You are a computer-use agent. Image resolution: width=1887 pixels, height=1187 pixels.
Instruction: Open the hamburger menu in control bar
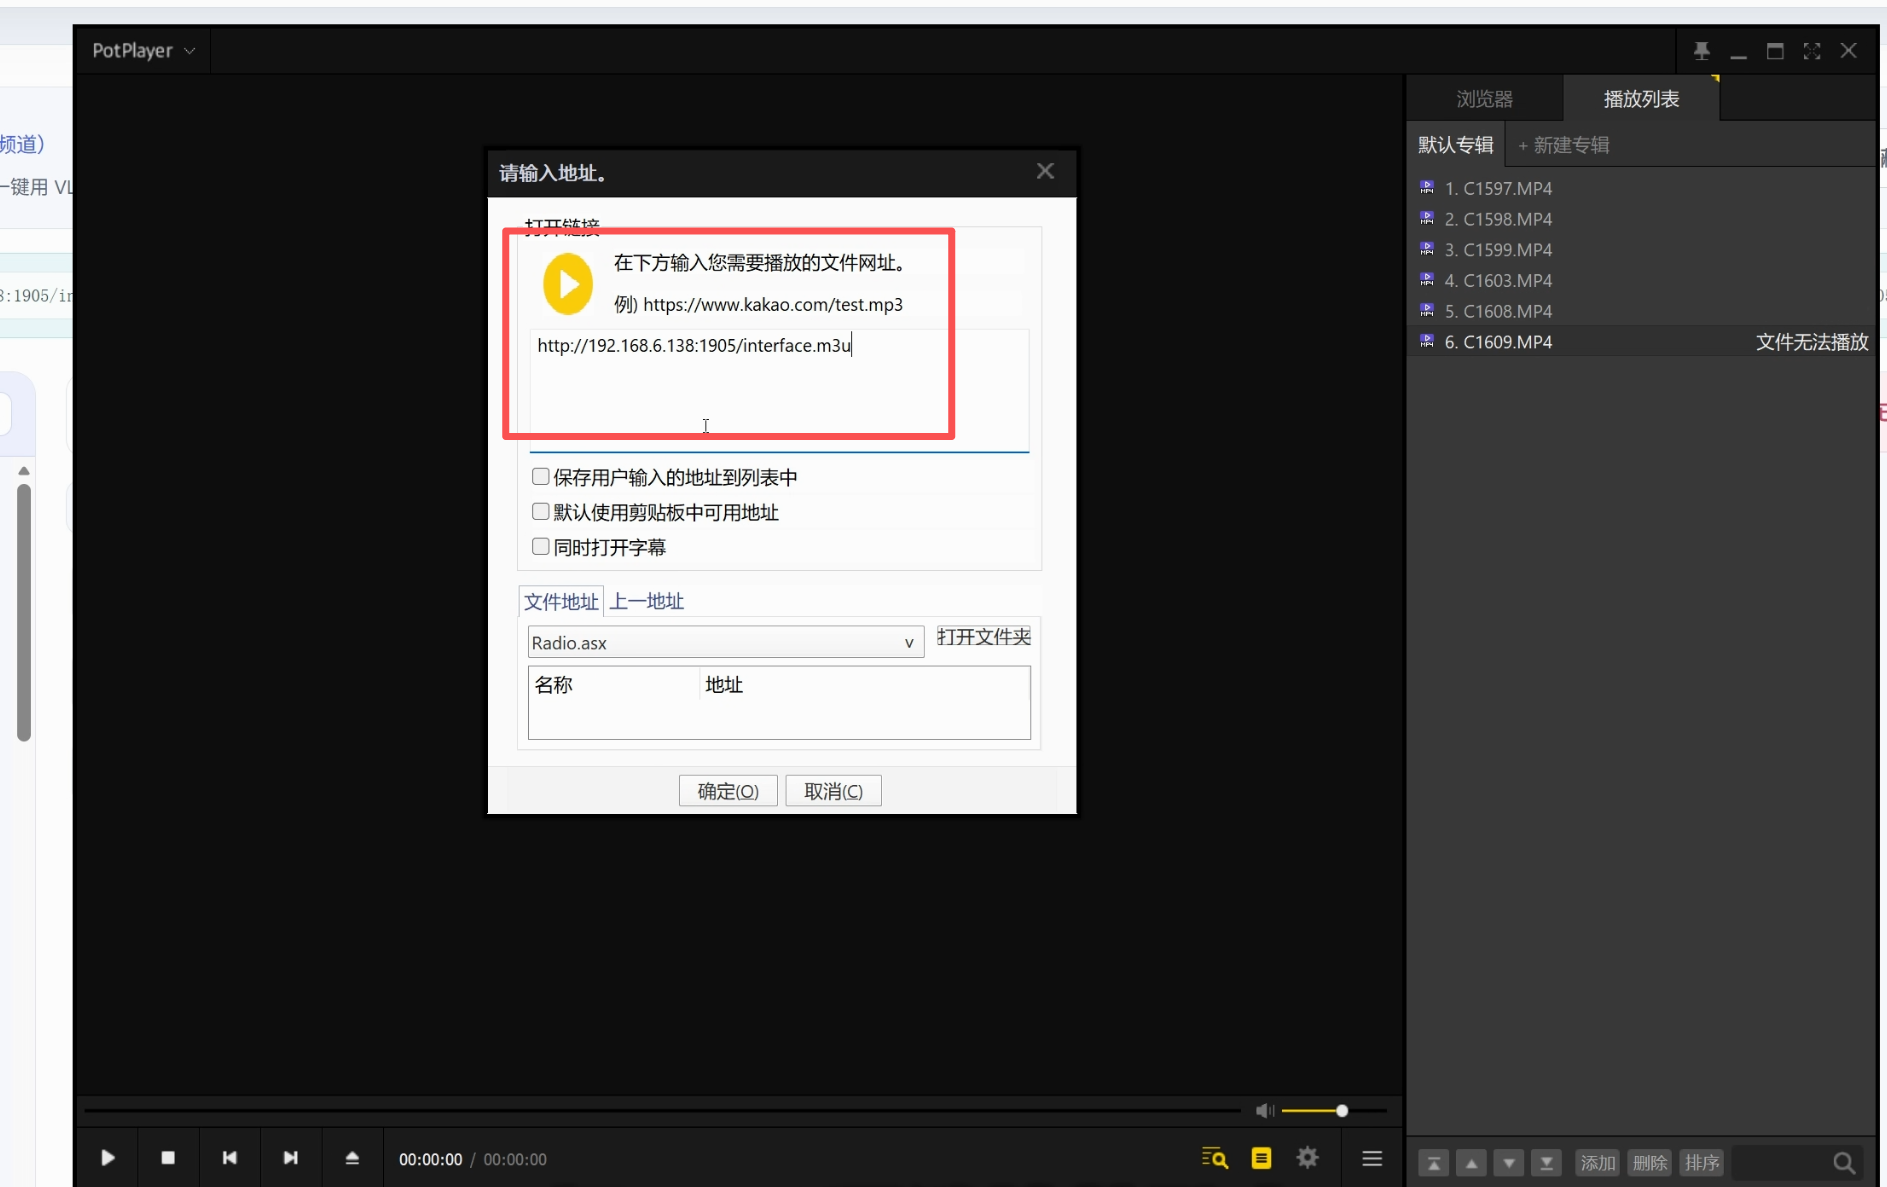pyautogui.click(x=1372, y=1158)
